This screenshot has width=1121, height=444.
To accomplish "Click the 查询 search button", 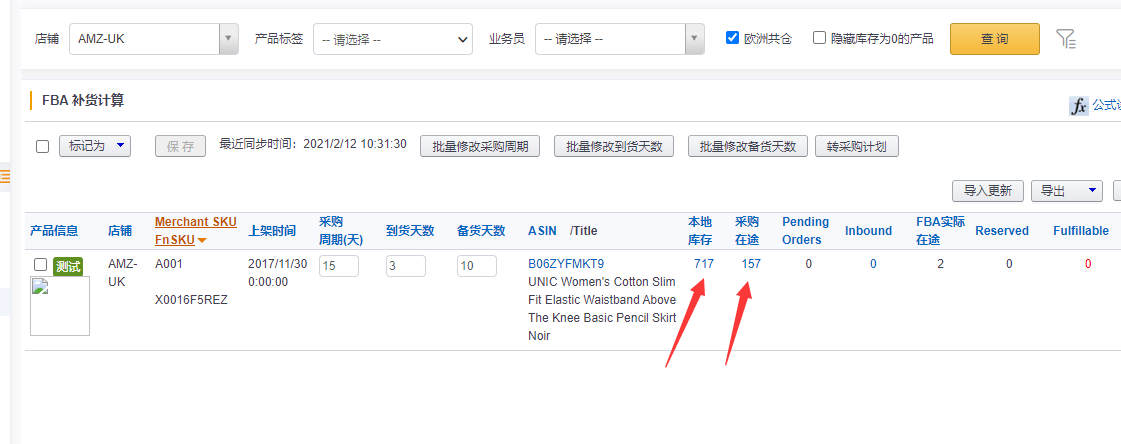I will point(994,39).
